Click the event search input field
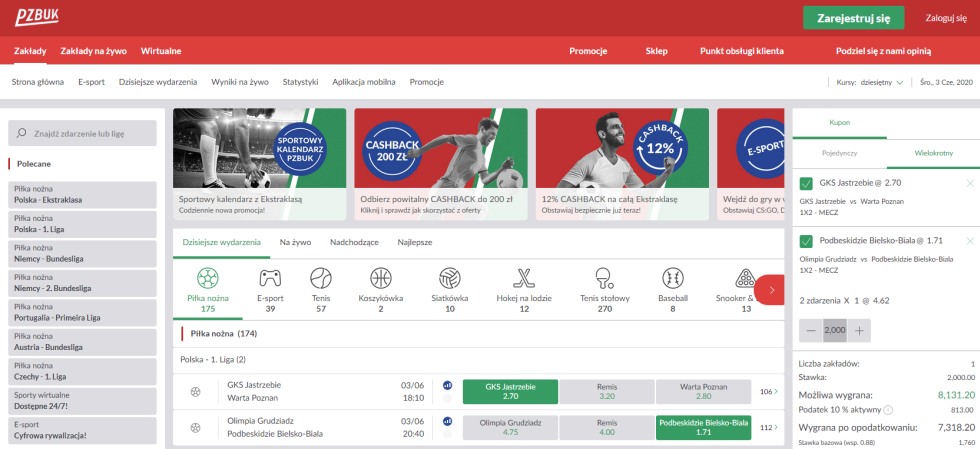This screenshot has width=980, height=449. [82, 133]
